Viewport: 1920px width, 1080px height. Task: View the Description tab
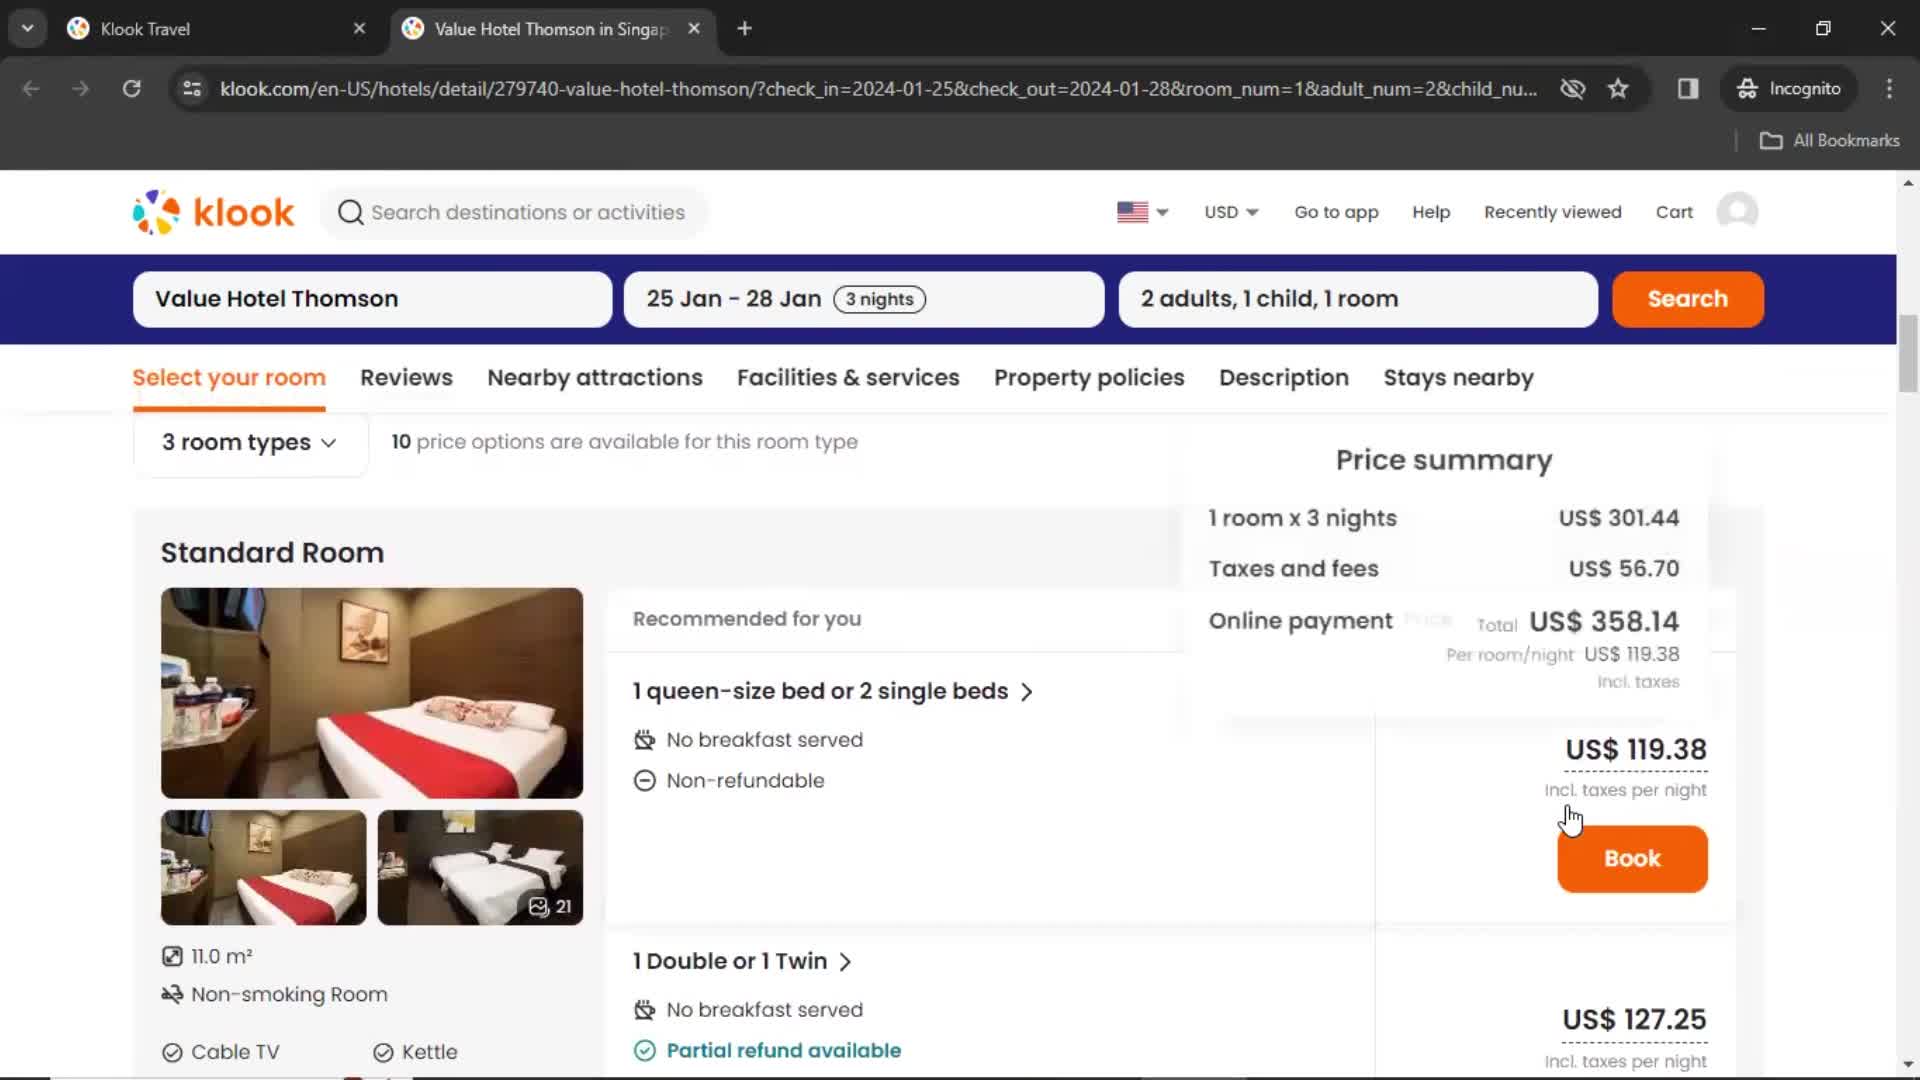tap(1284, 378)
